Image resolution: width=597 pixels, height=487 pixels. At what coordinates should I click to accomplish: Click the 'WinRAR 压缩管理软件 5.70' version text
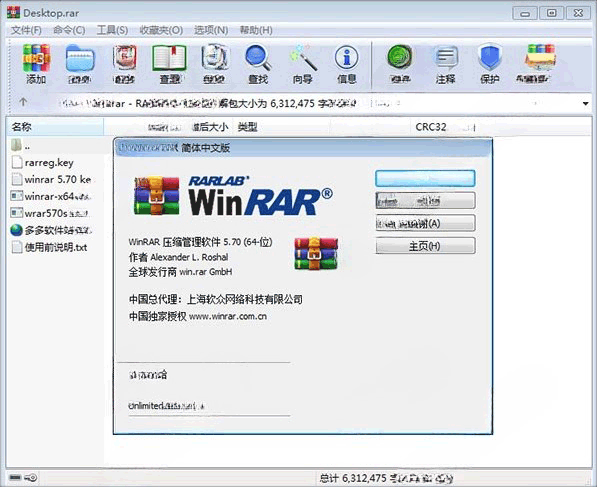click(200, 242)
